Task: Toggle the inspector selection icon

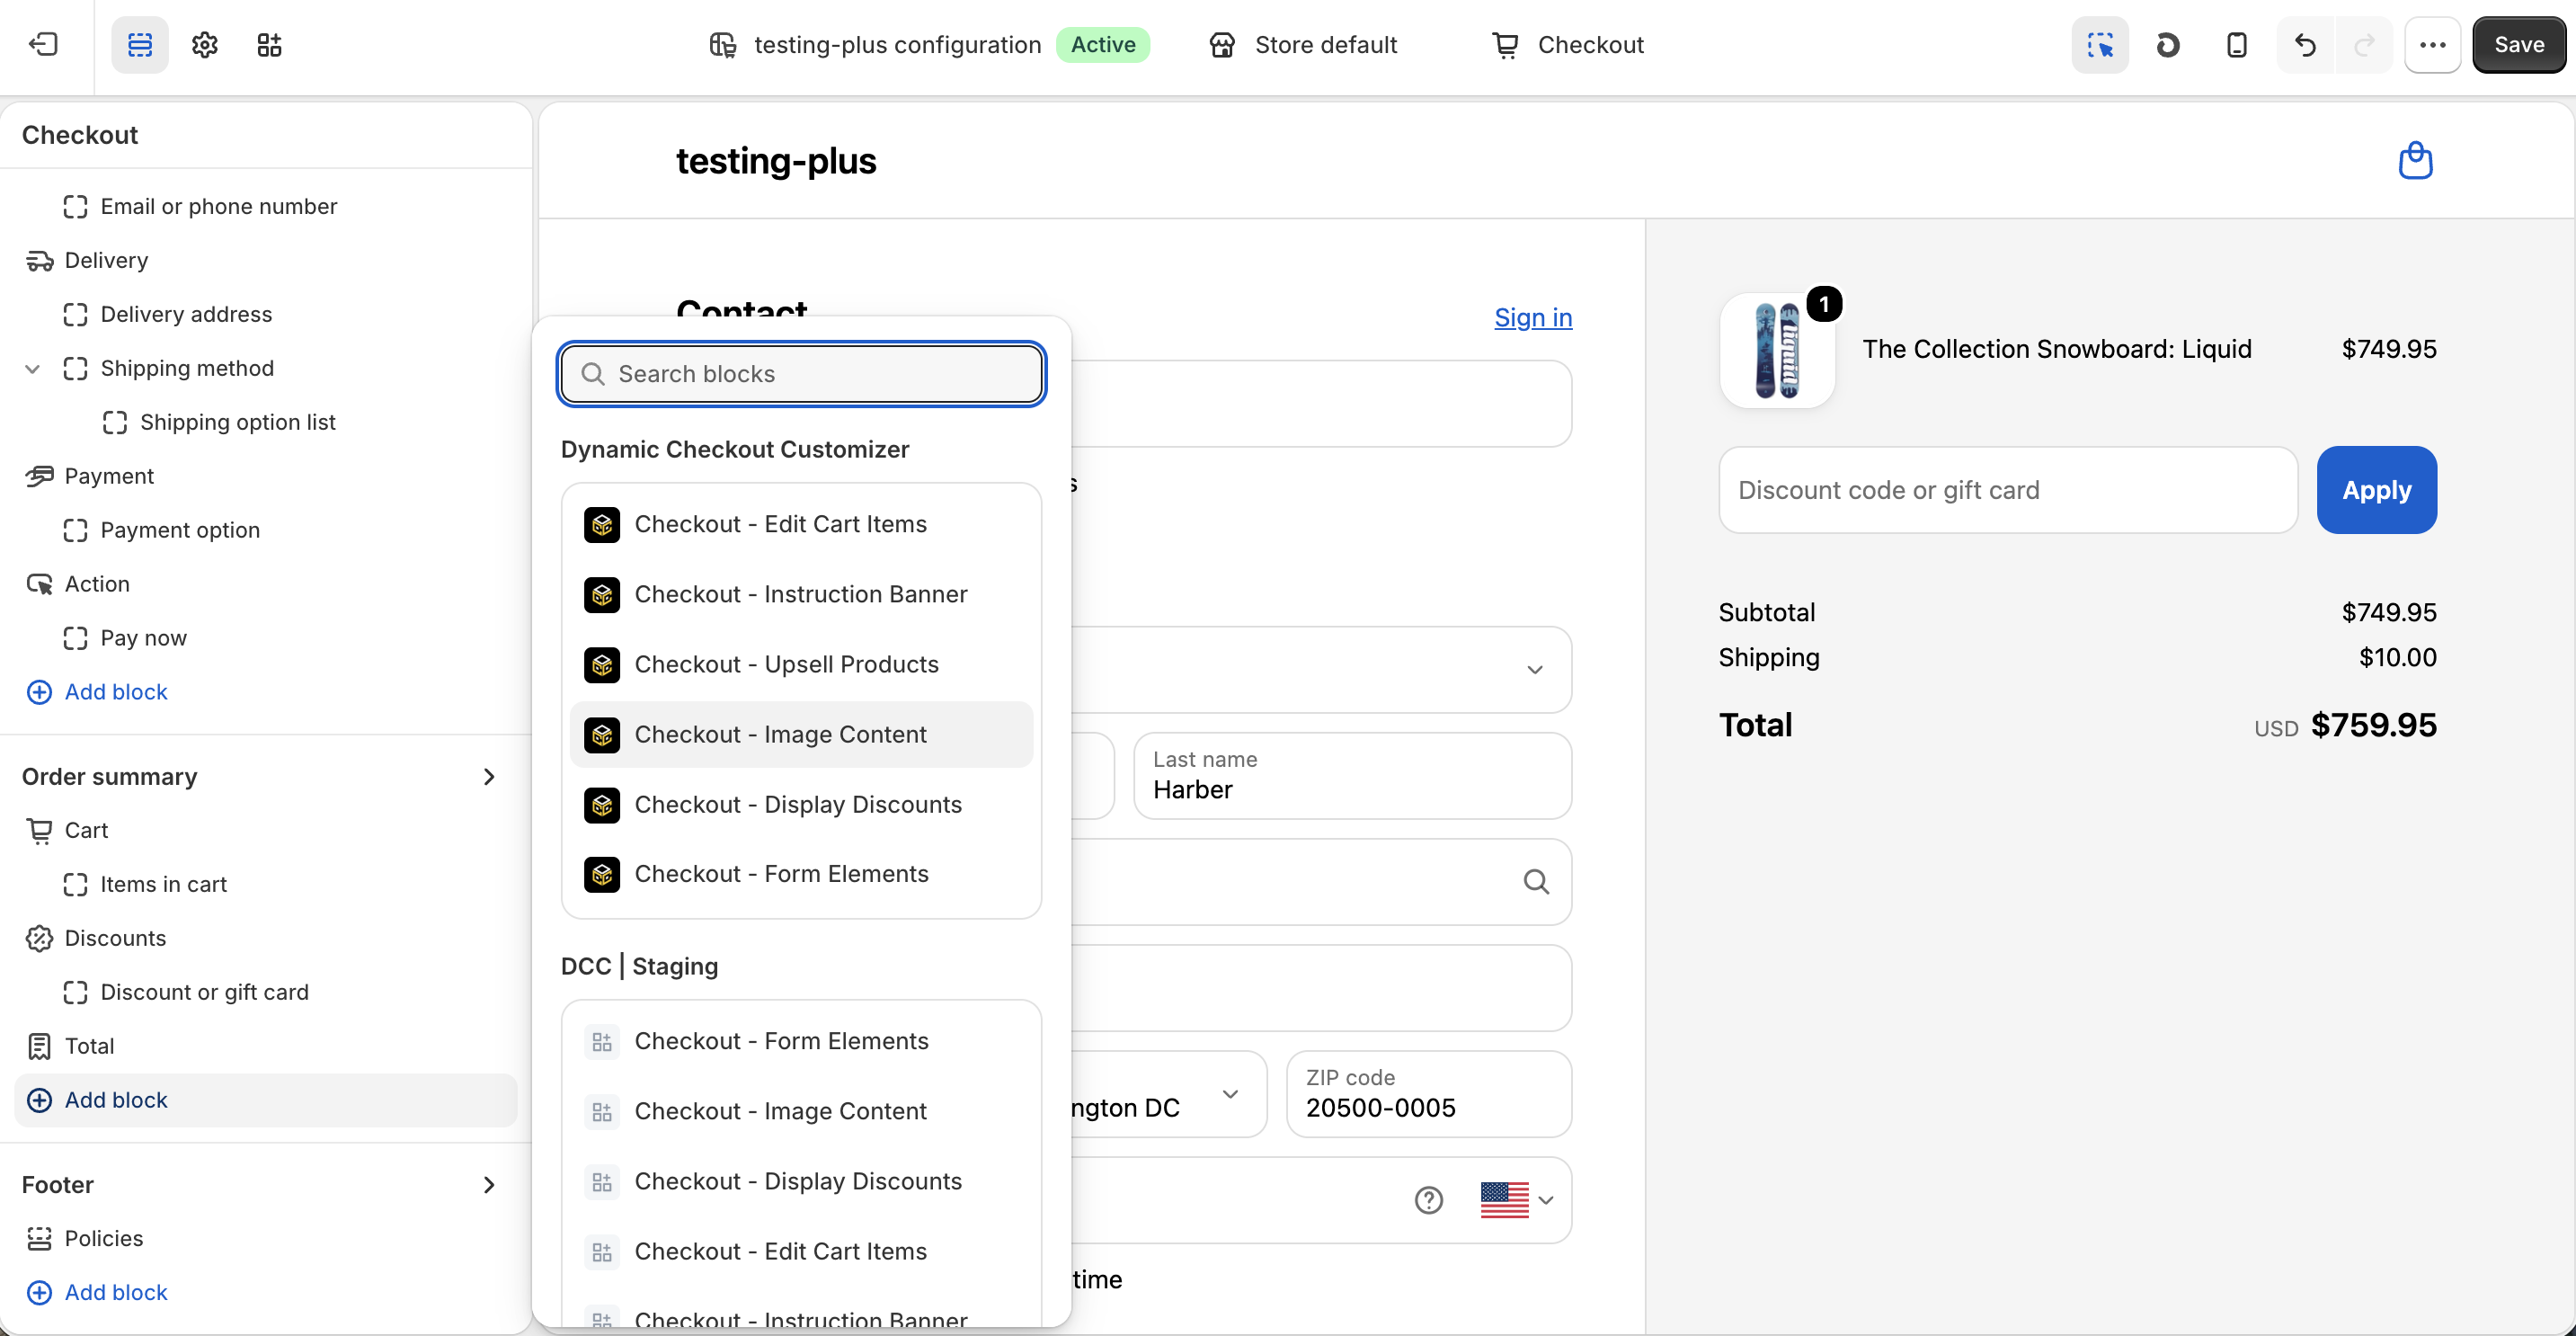Action: point(2100,44)
